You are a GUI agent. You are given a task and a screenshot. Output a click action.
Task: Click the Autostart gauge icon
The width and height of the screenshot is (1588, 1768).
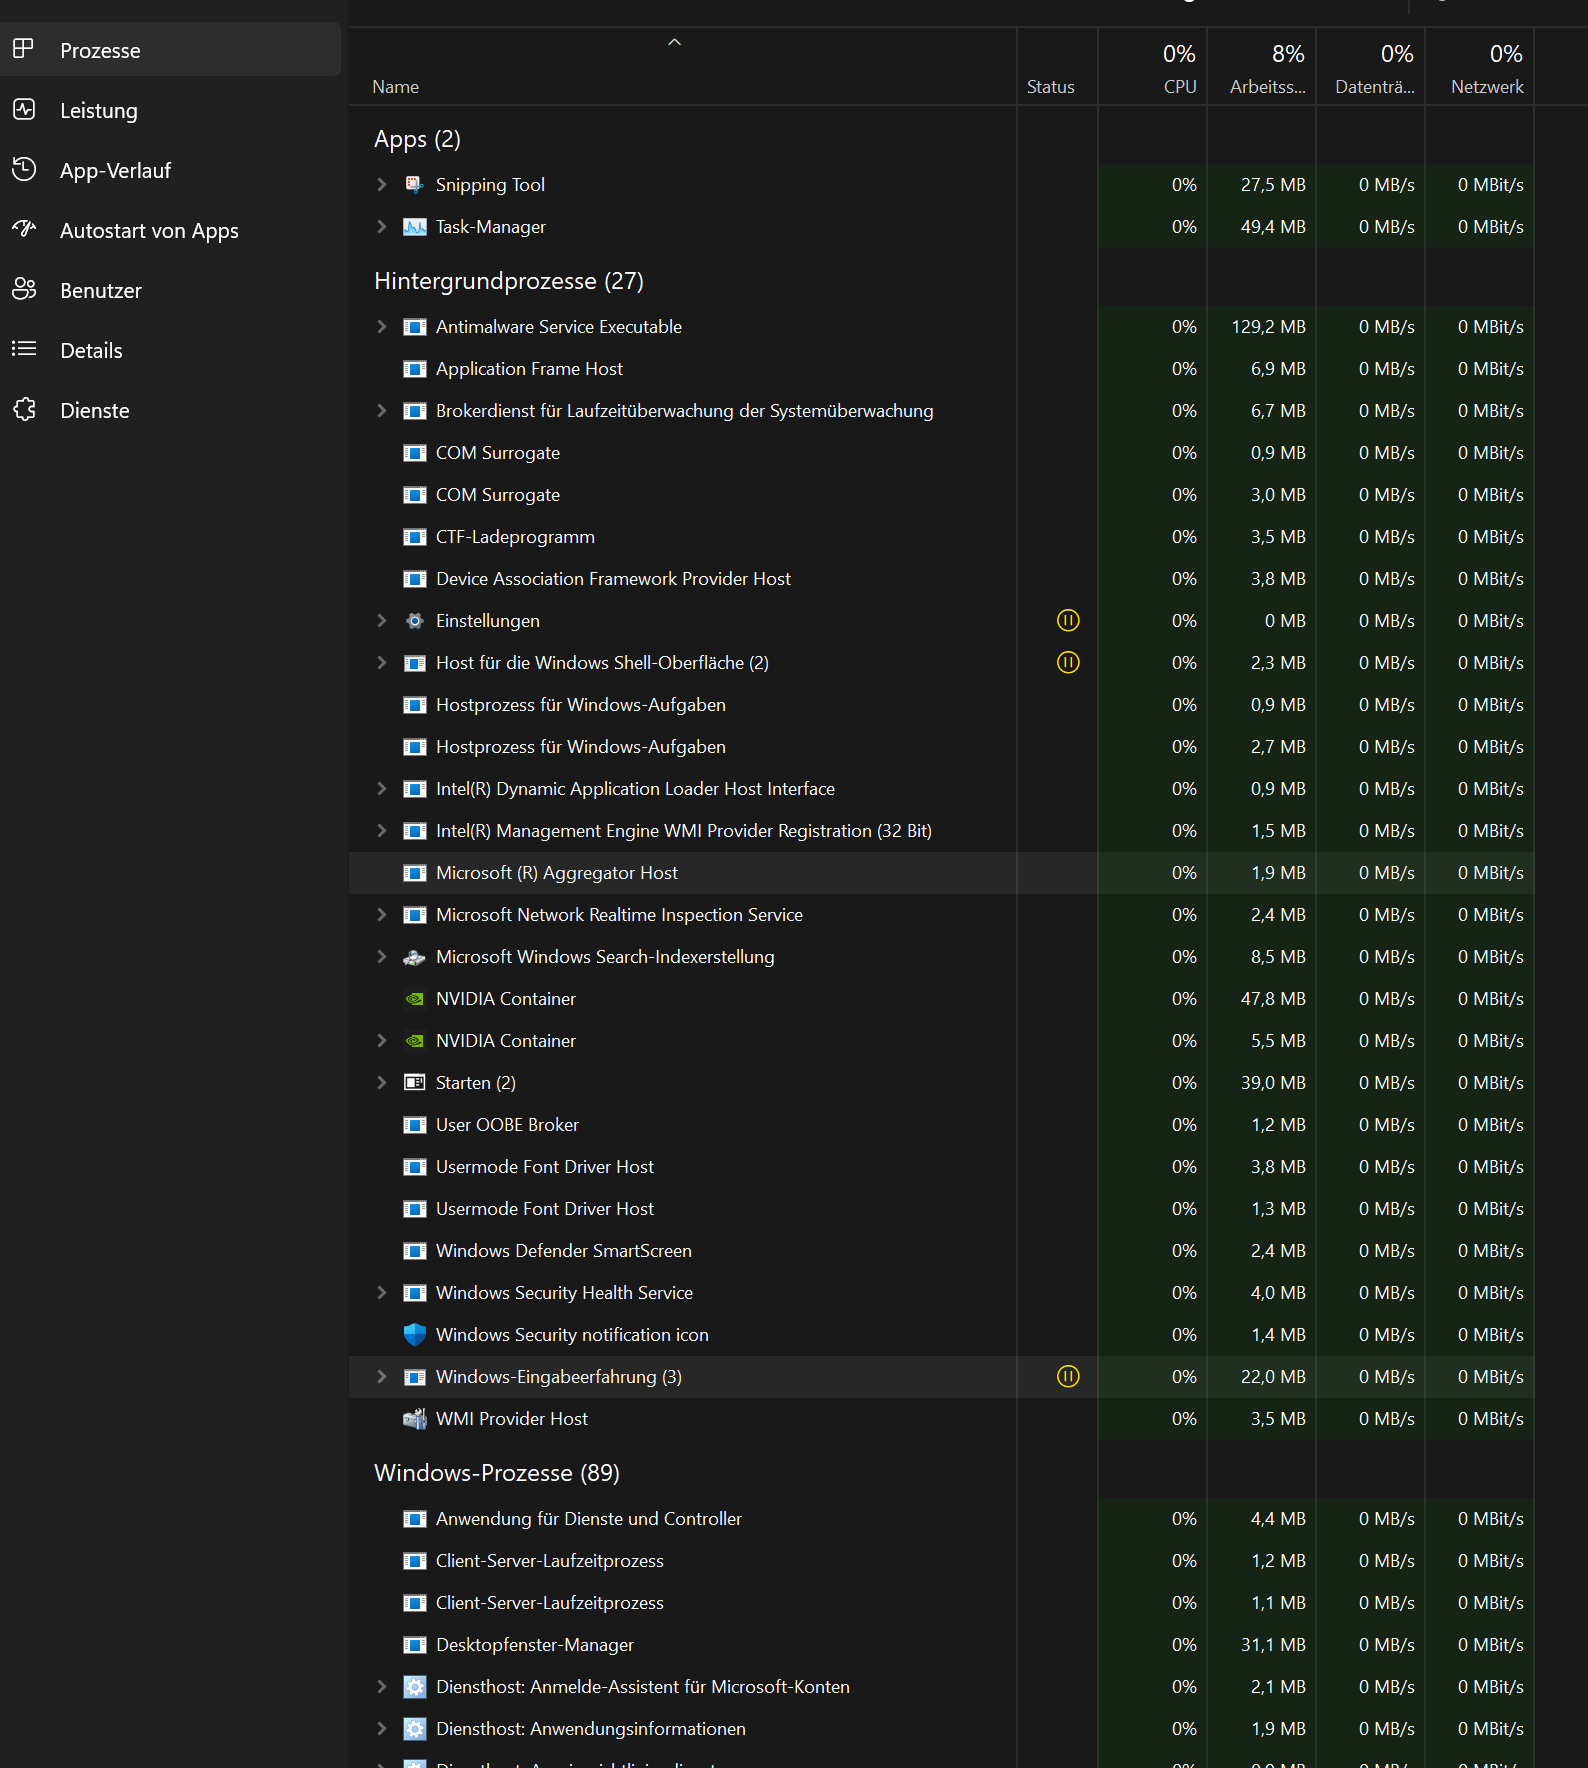[x=24, y=229]
